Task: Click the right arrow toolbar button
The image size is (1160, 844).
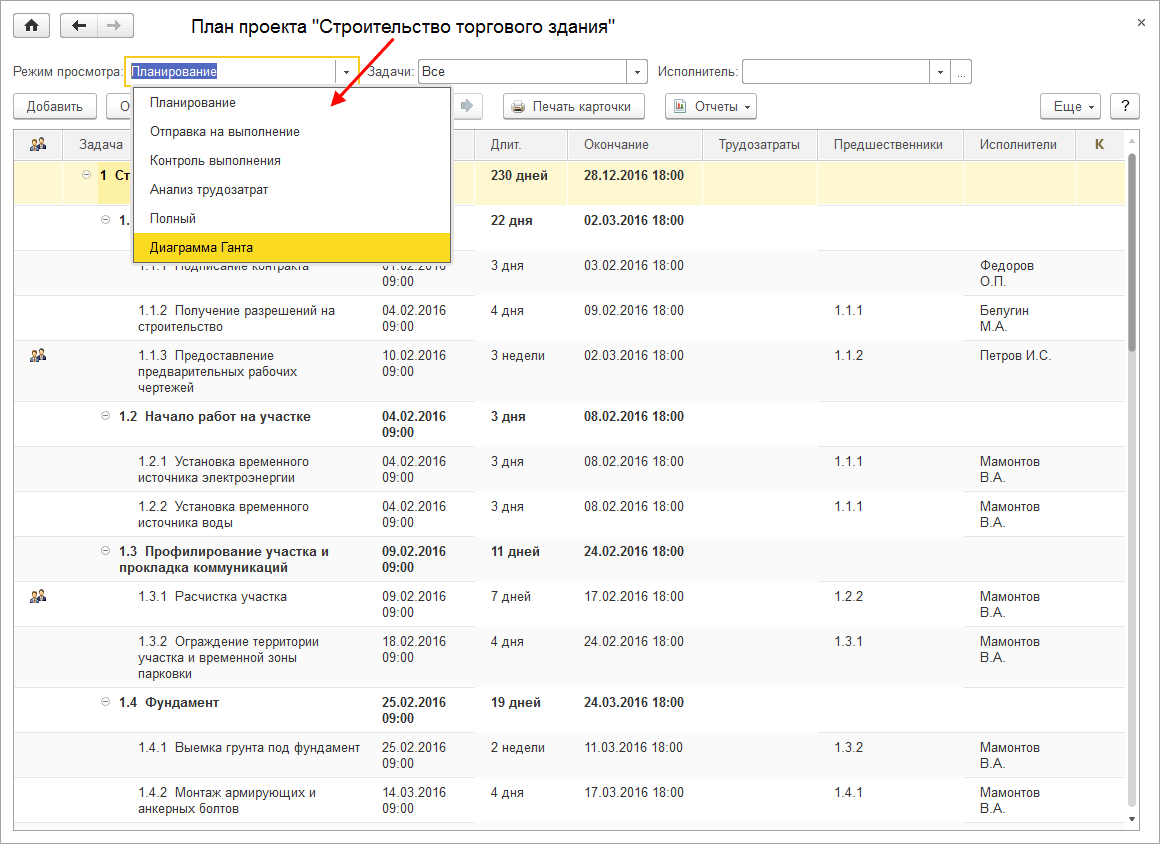Action: coord(467,106)
